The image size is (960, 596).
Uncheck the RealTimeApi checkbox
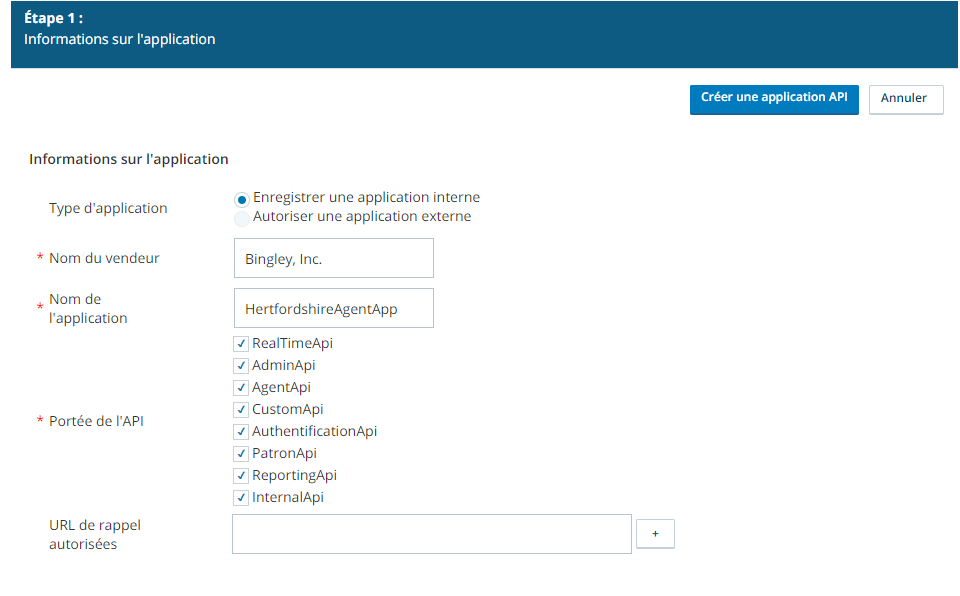pos(241,344)
